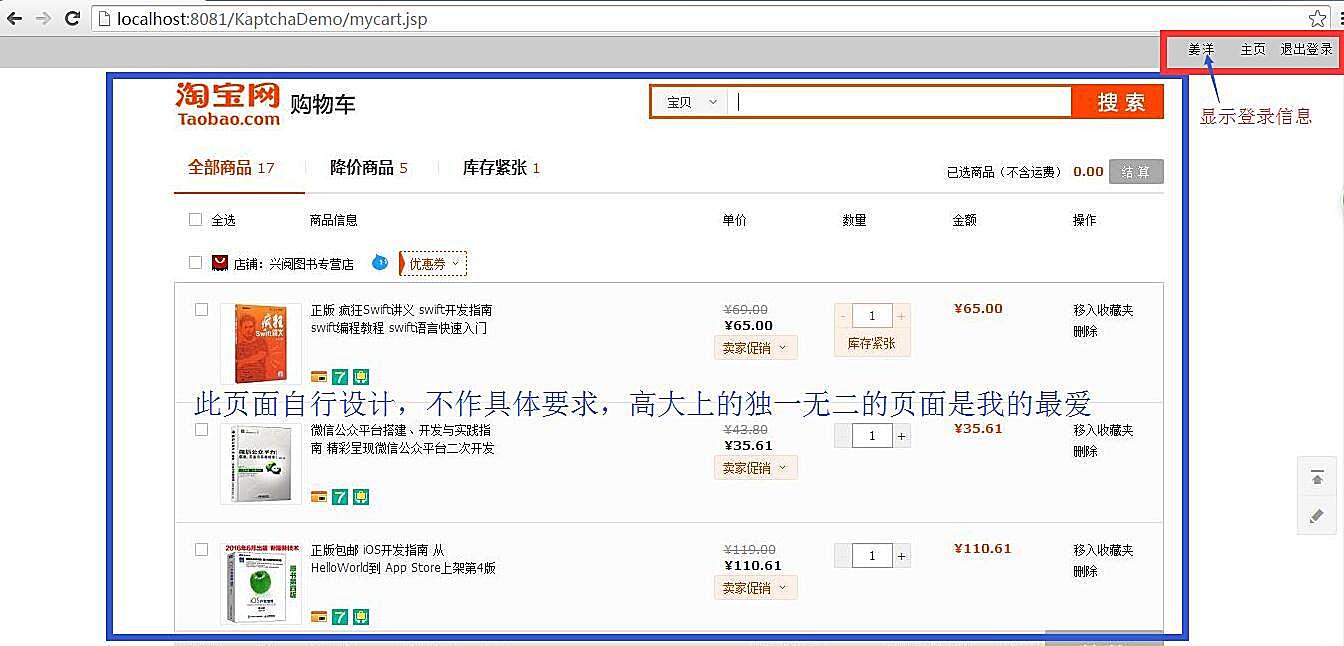Click the 退出登录 logout link
Viewport: 1344px width, 646px height.
click(x=1306, y=49)
